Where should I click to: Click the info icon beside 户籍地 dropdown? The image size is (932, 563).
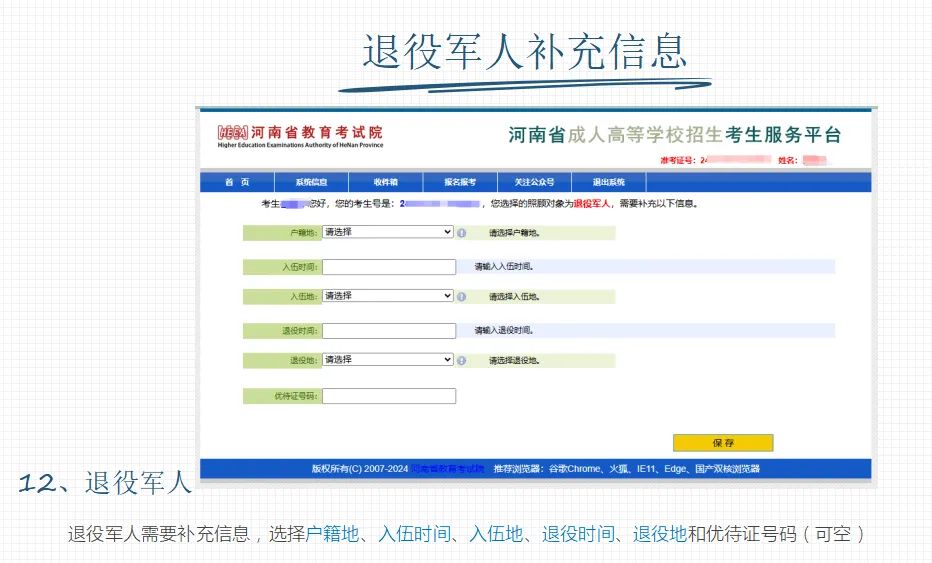click(461, 233)
